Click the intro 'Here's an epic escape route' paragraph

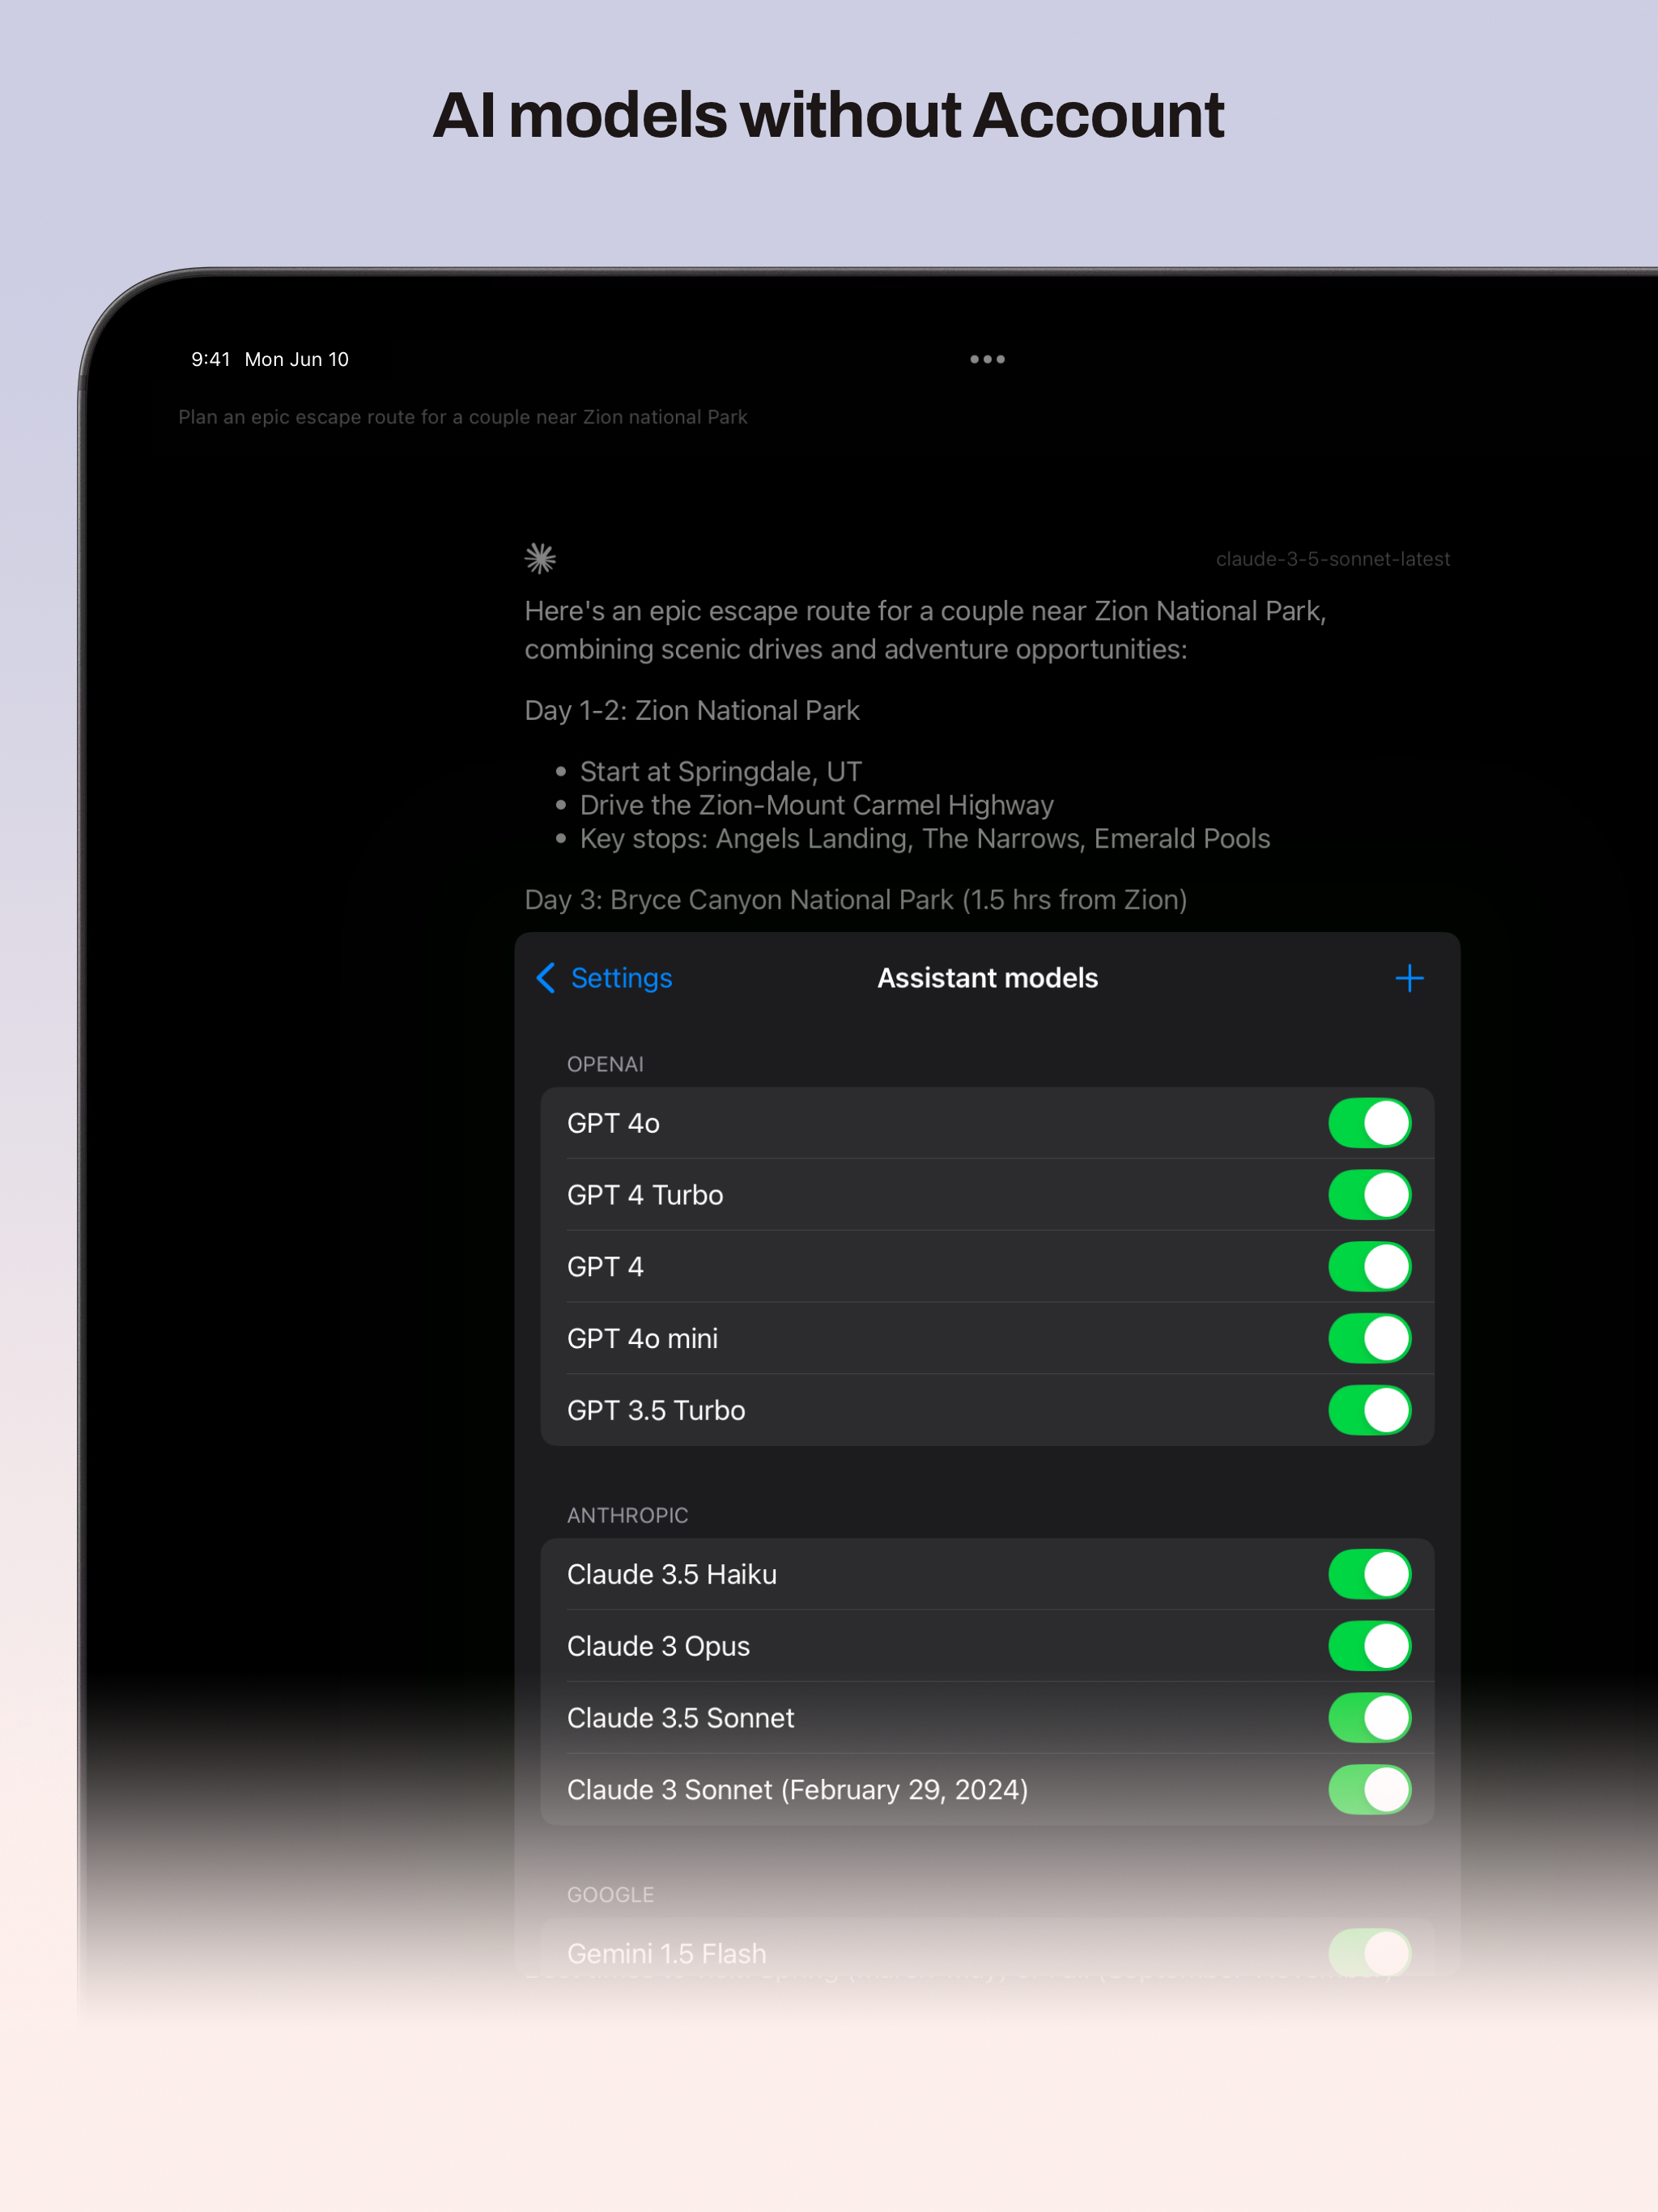pos(925,630)
